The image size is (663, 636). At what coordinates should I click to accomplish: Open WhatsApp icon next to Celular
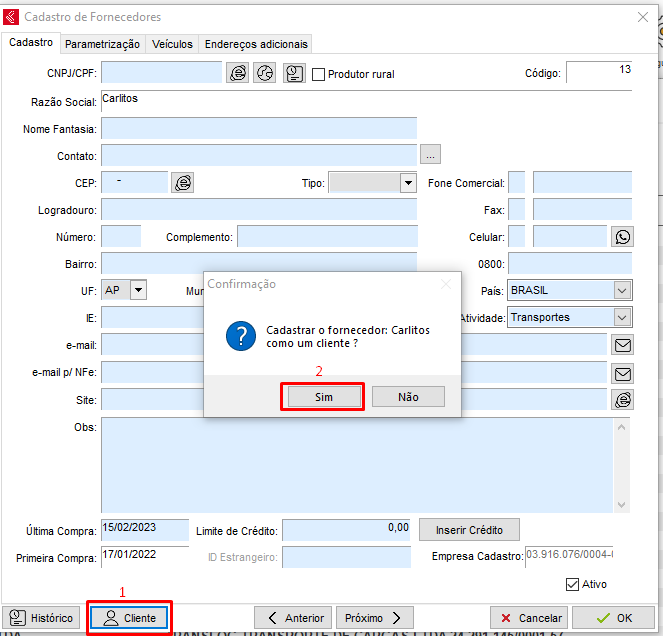click(x=623, y=236)
